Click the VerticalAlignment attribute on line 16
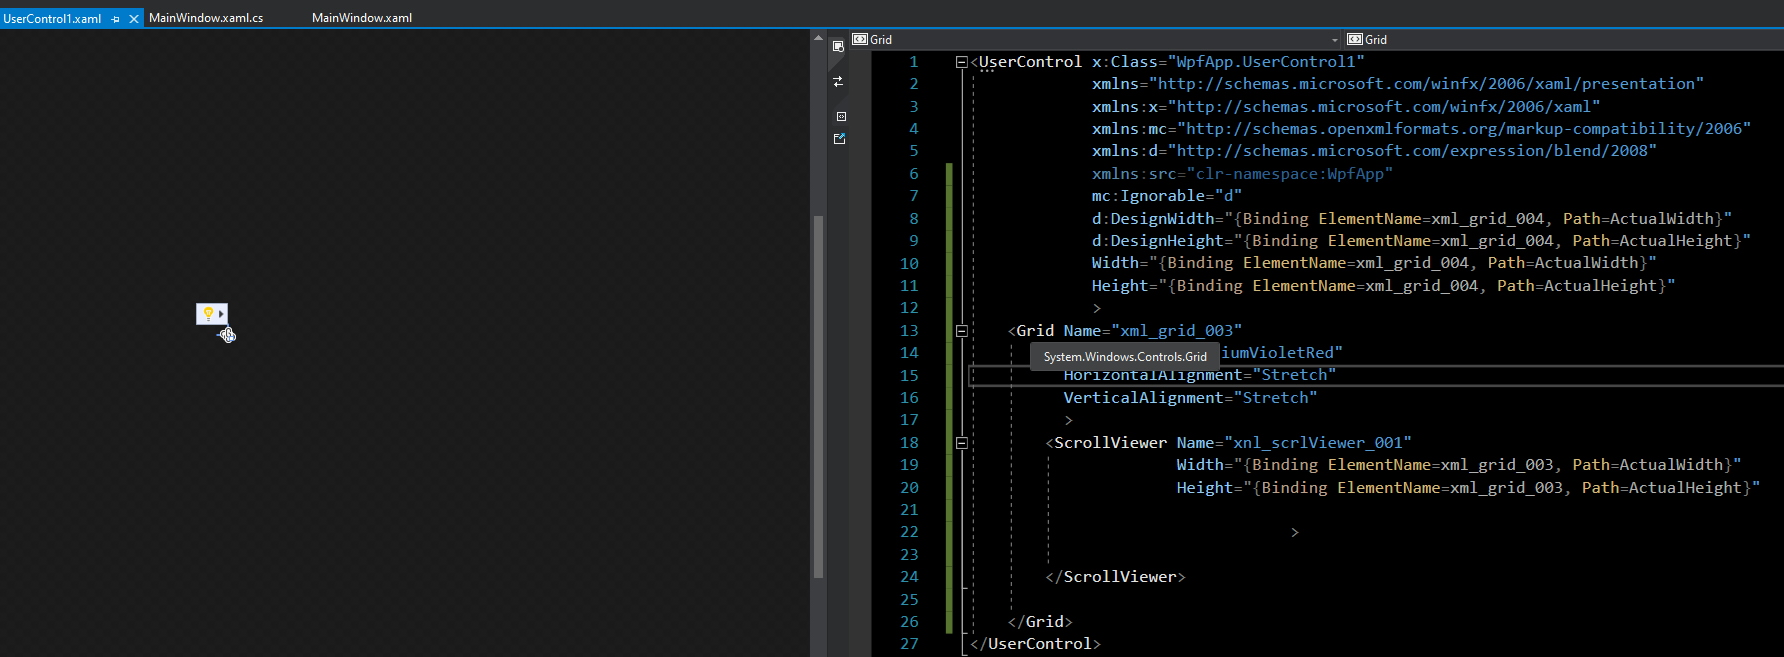The height and width of the screenshot is (657, 1784). point(1190,397)
